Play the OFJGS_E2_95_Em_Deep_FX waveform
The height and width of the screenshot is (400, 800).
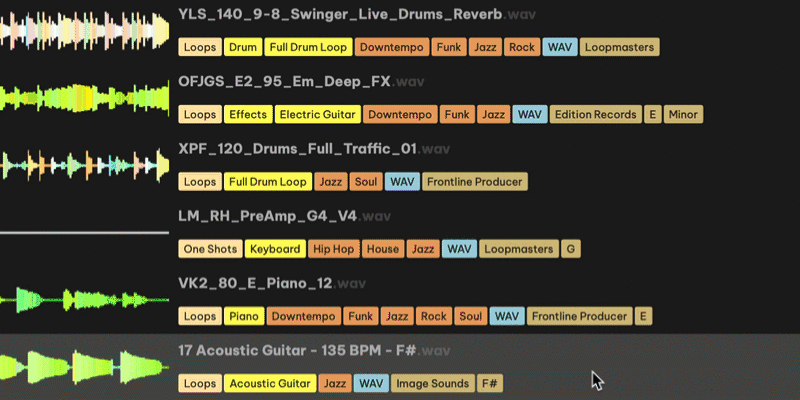tap(85, 97)
